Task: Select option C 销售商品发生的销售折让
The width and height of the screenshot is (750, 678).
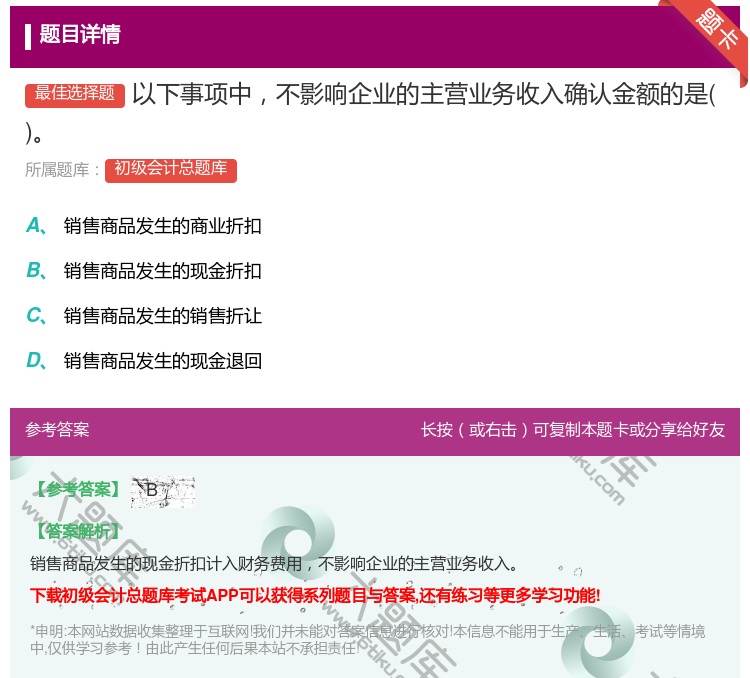Action: [x=144, y=316]
